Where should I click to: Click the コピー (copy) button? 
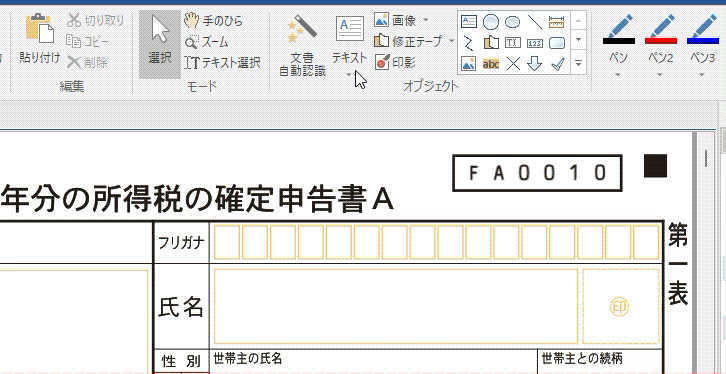pyautogui.click(x=87, y=41)
